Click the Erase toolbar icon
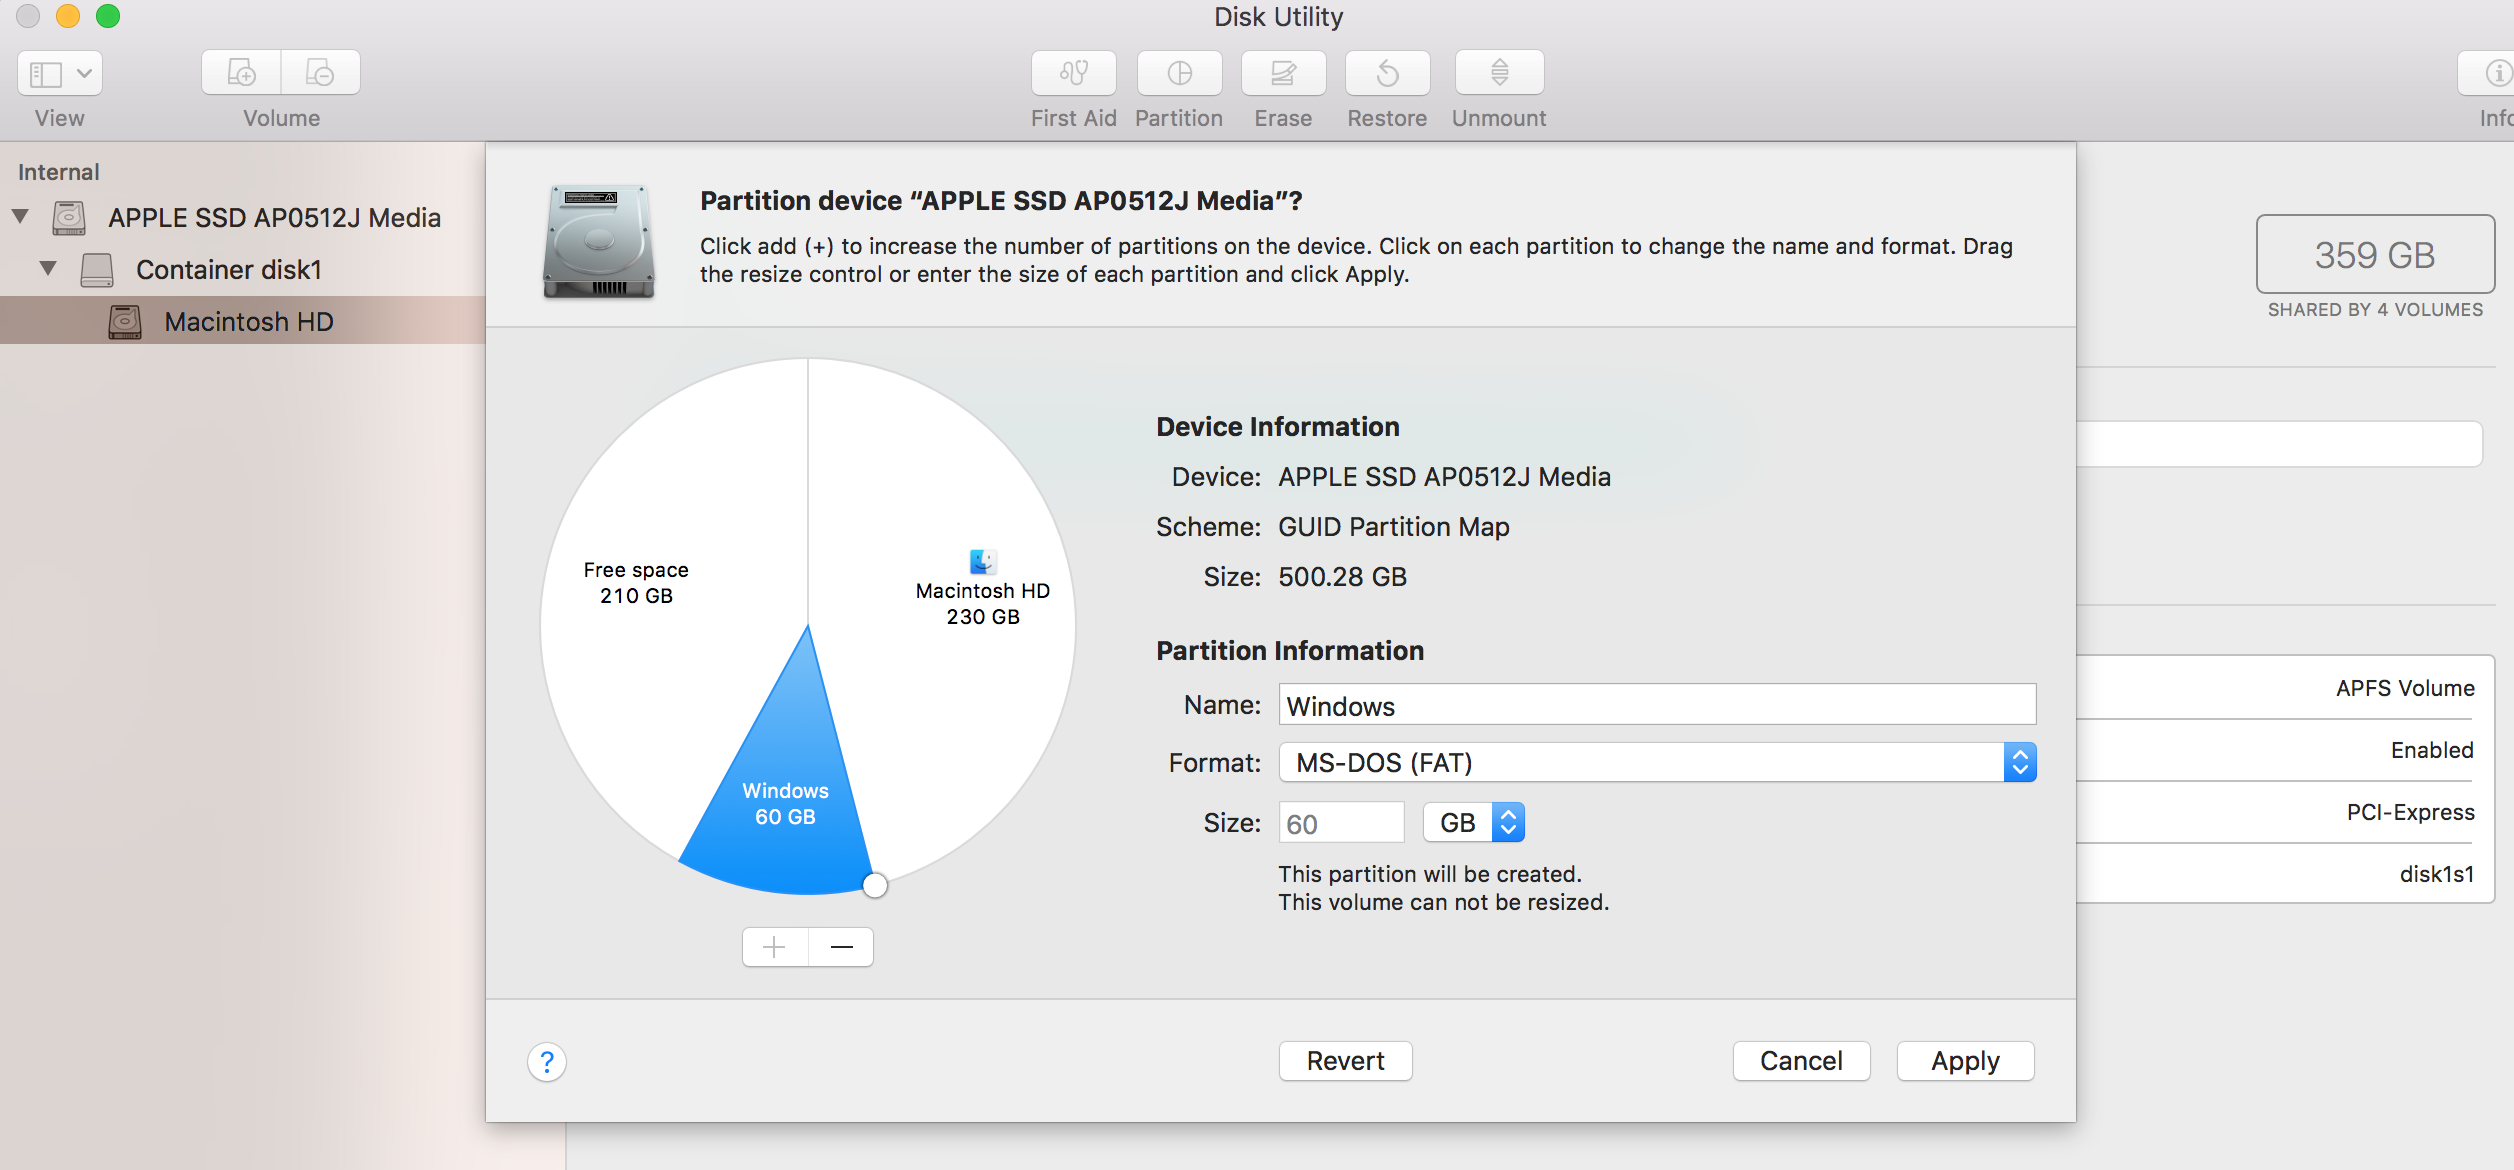 pyautogui.click(x=1283, y=73)
